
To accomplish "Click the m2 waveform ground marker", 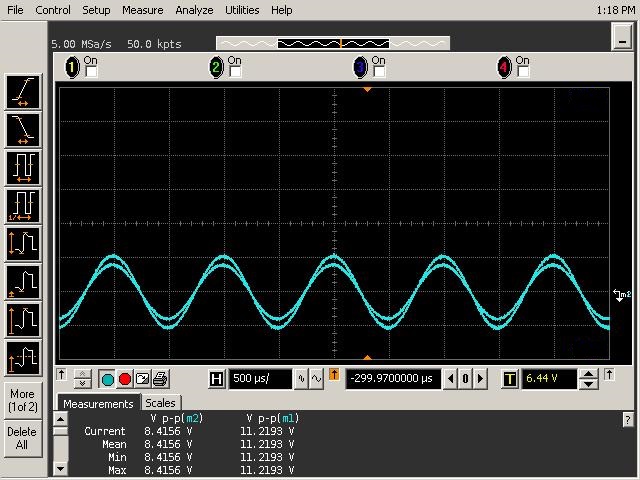I will (622, 295).
